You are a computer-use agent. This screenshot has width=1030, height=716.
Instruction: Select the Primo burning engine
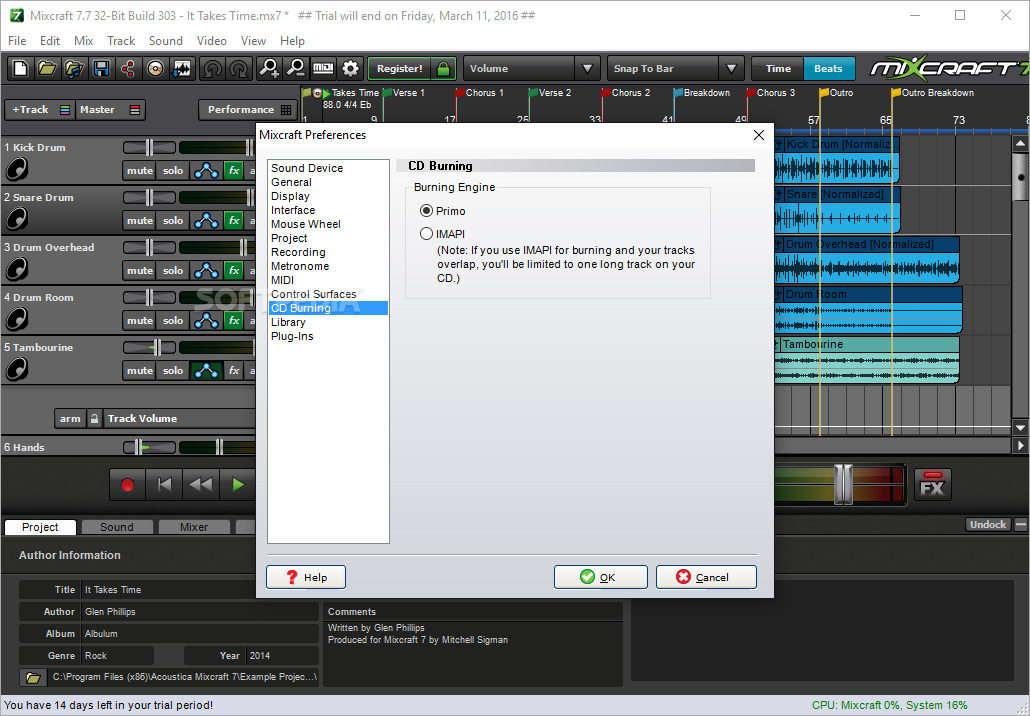point(426,211)
